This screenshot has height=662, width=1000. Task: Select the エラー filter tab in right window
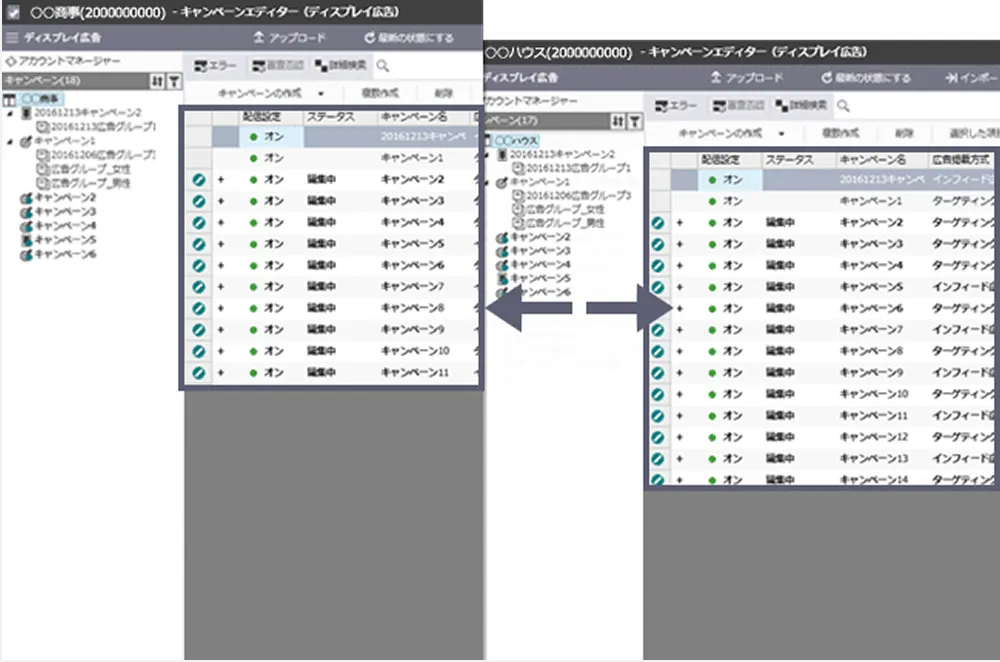[675, 105]
